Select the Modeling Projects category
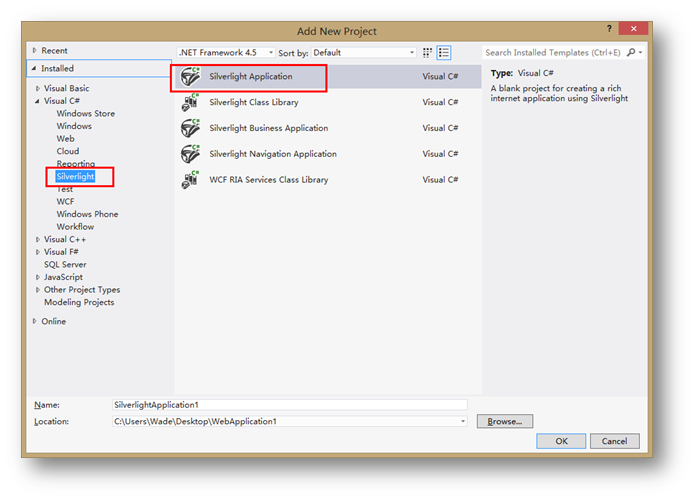This screenshot has width=695, height=500. (79, 302)
